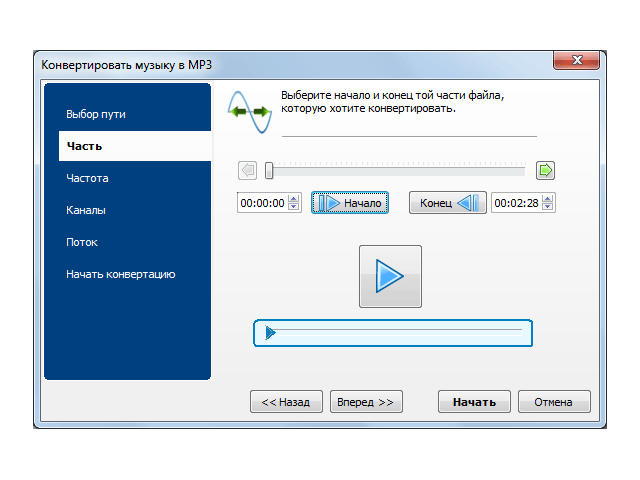Click into the end time field 00:02:28
The image size is (640, 480).
[x=517, y=203]
